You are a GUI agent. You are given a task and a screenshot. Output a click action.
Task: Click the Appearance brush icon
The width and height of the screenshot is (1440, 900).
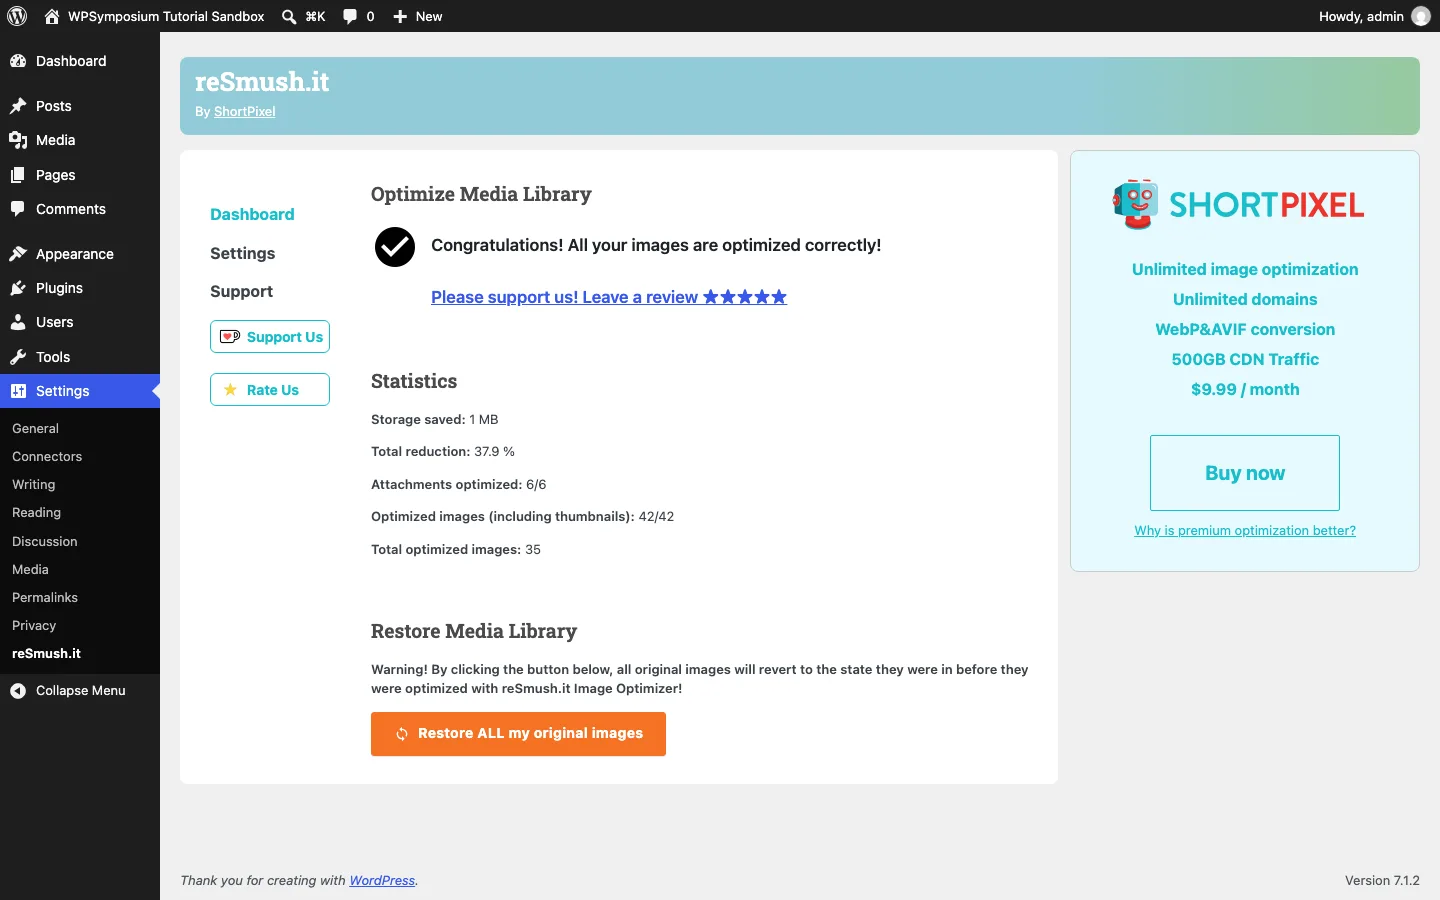coord(18,254)
